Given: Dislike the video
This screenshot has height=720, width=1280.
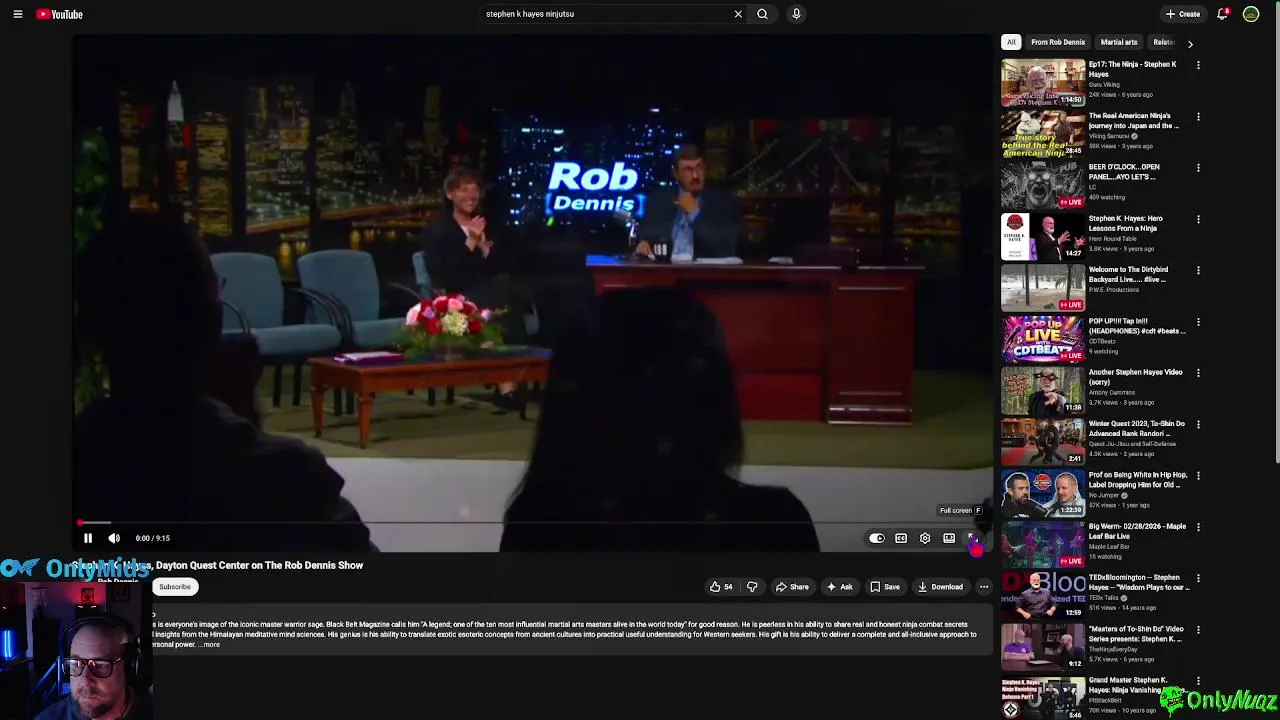Looking at the screenshot, I should (x=752, y=587).
